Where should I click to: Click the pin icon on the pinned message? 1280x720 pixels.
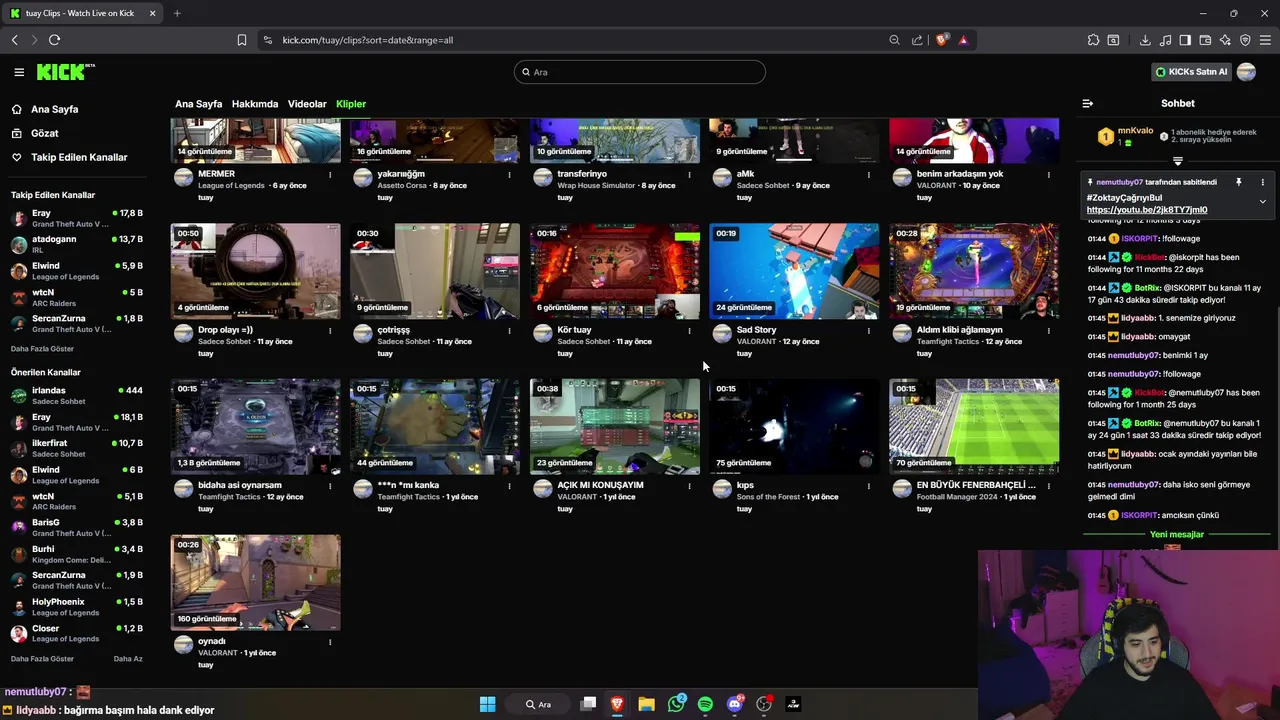(1238, 182)
